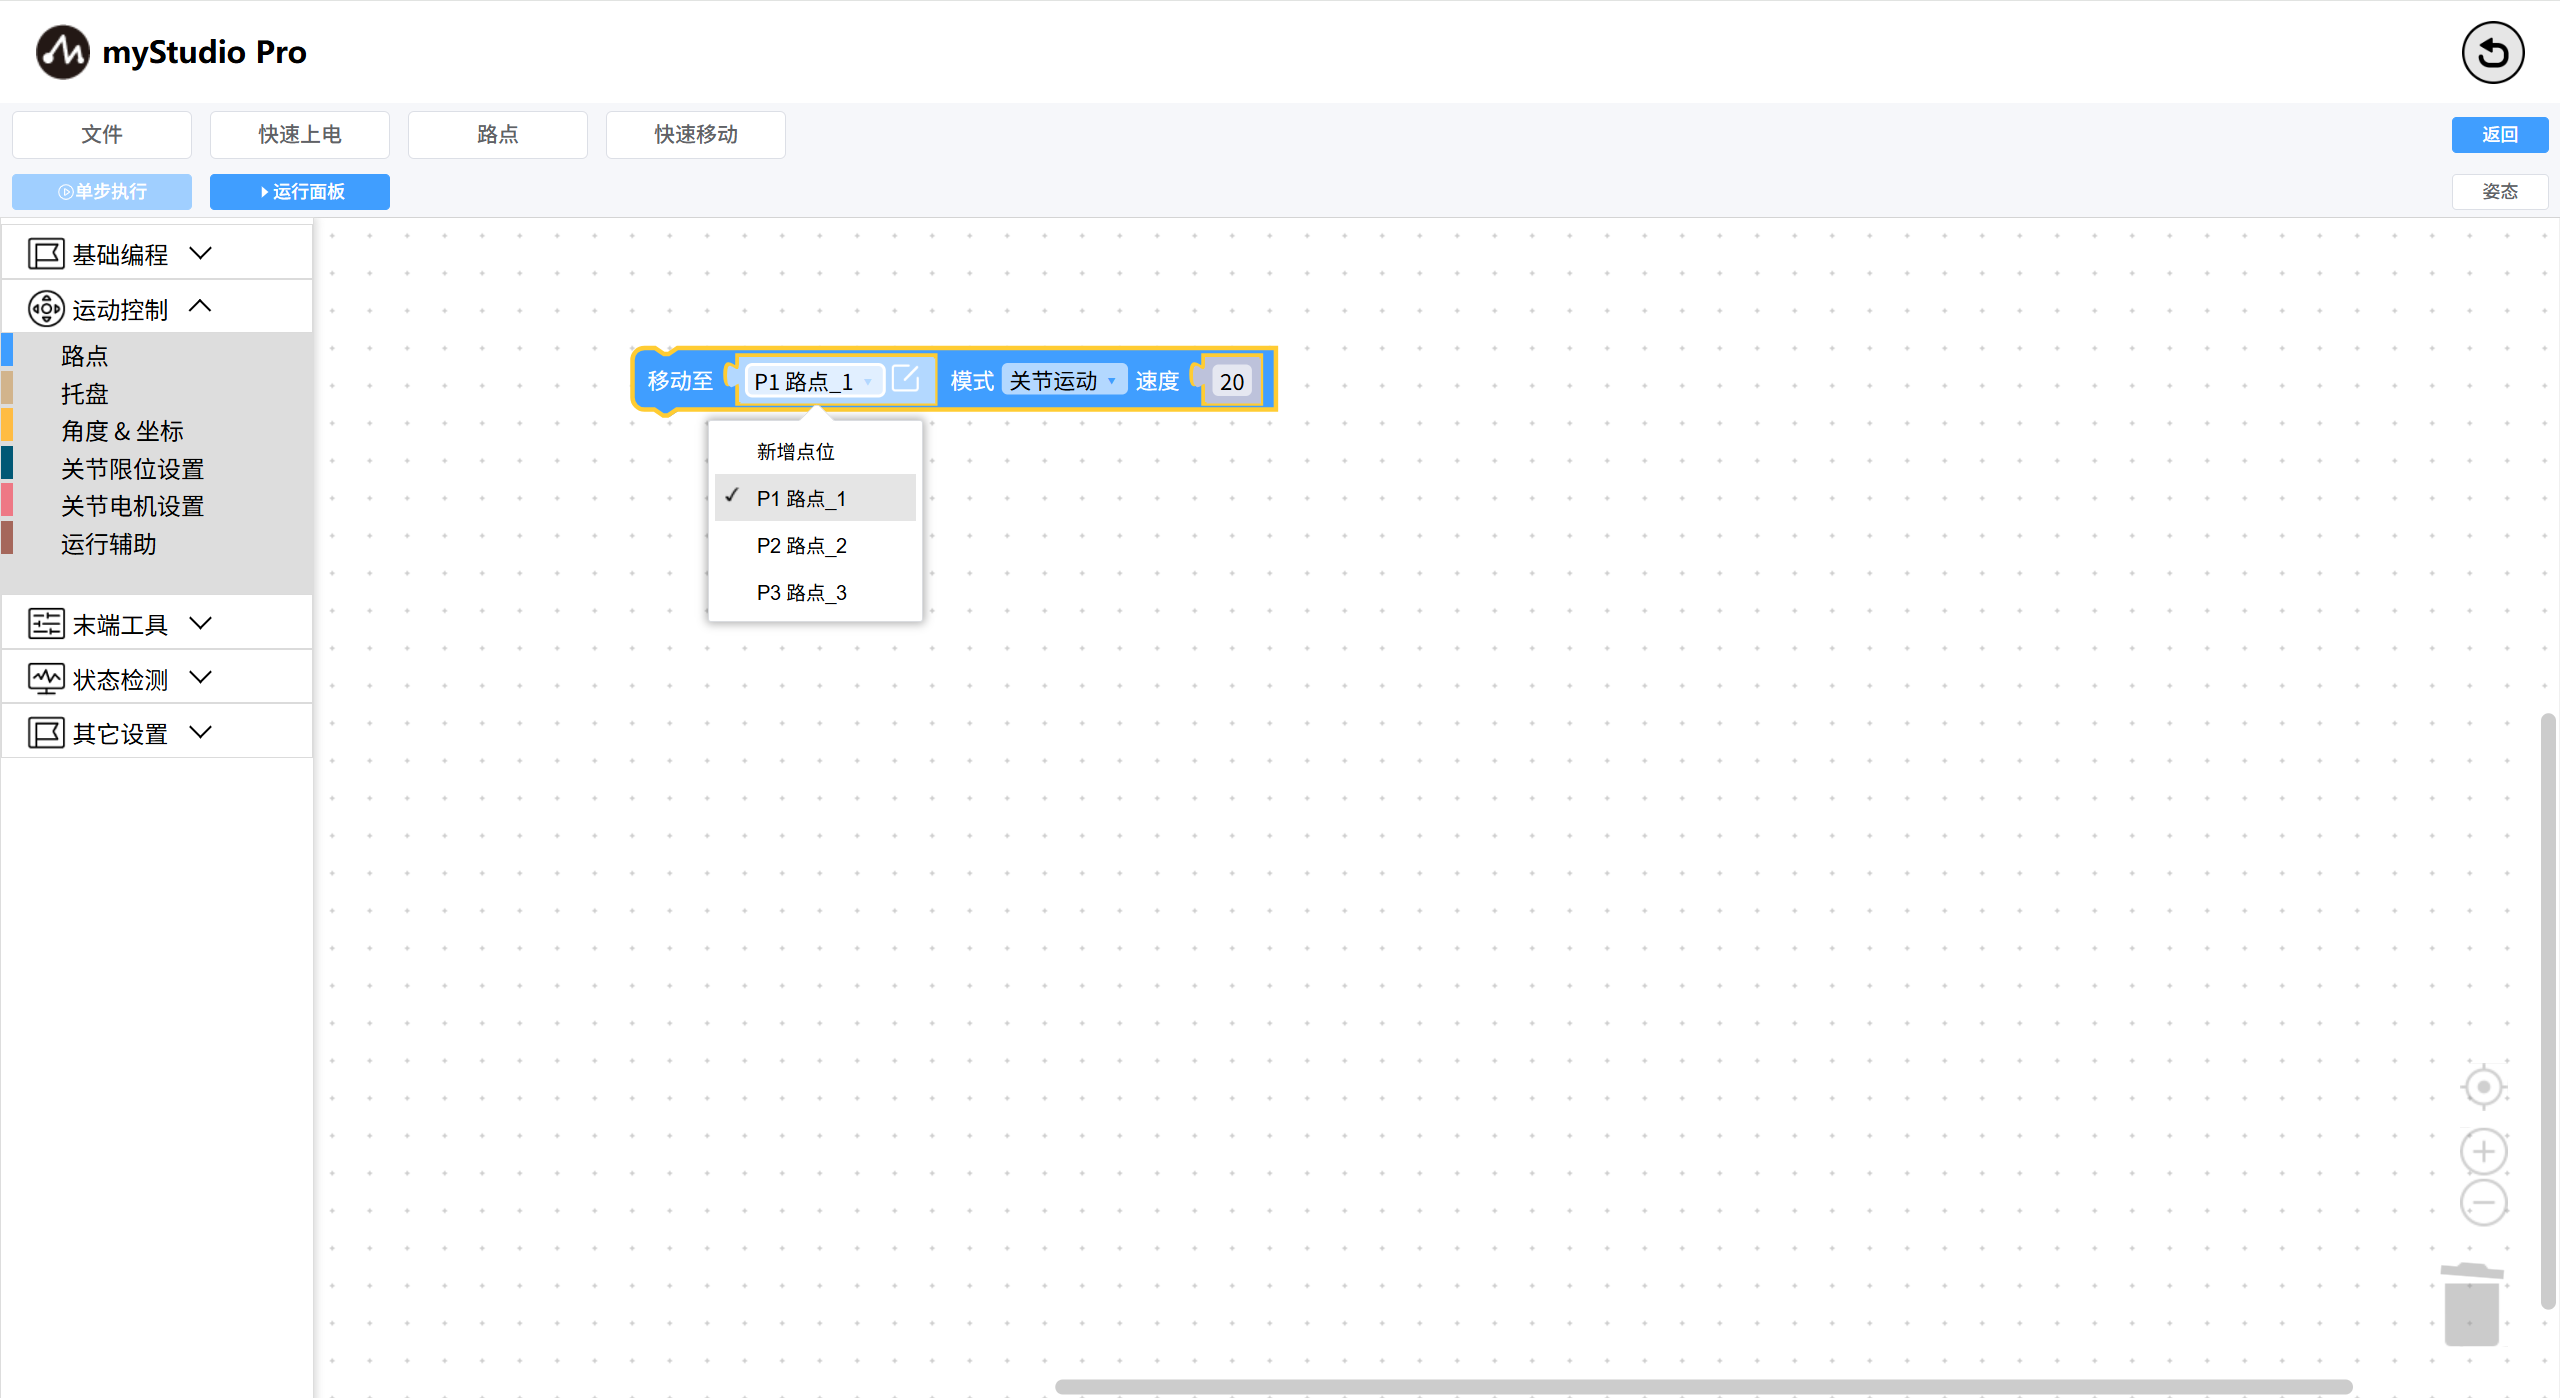Choose P2 路点_2 from dropdown list

(x=801, y=545)
